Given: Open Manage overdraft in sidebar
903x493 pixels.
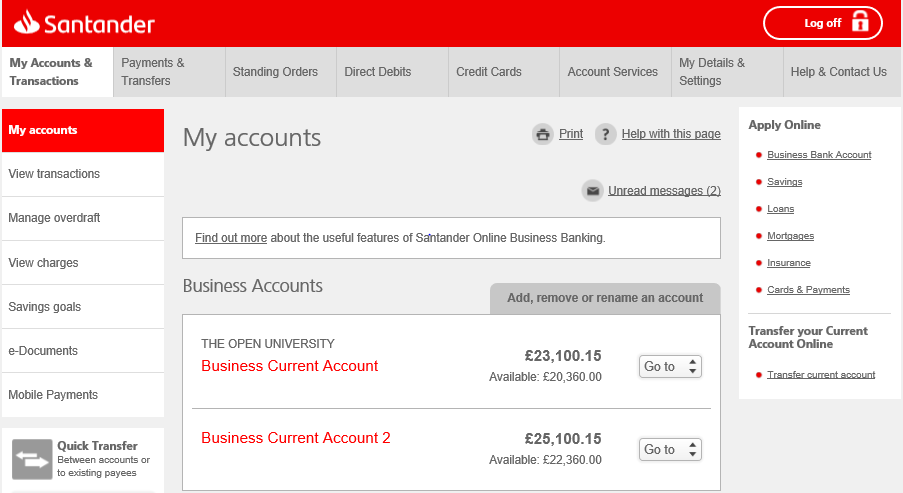Looking at the screenshot, I should tap(83, 218).
